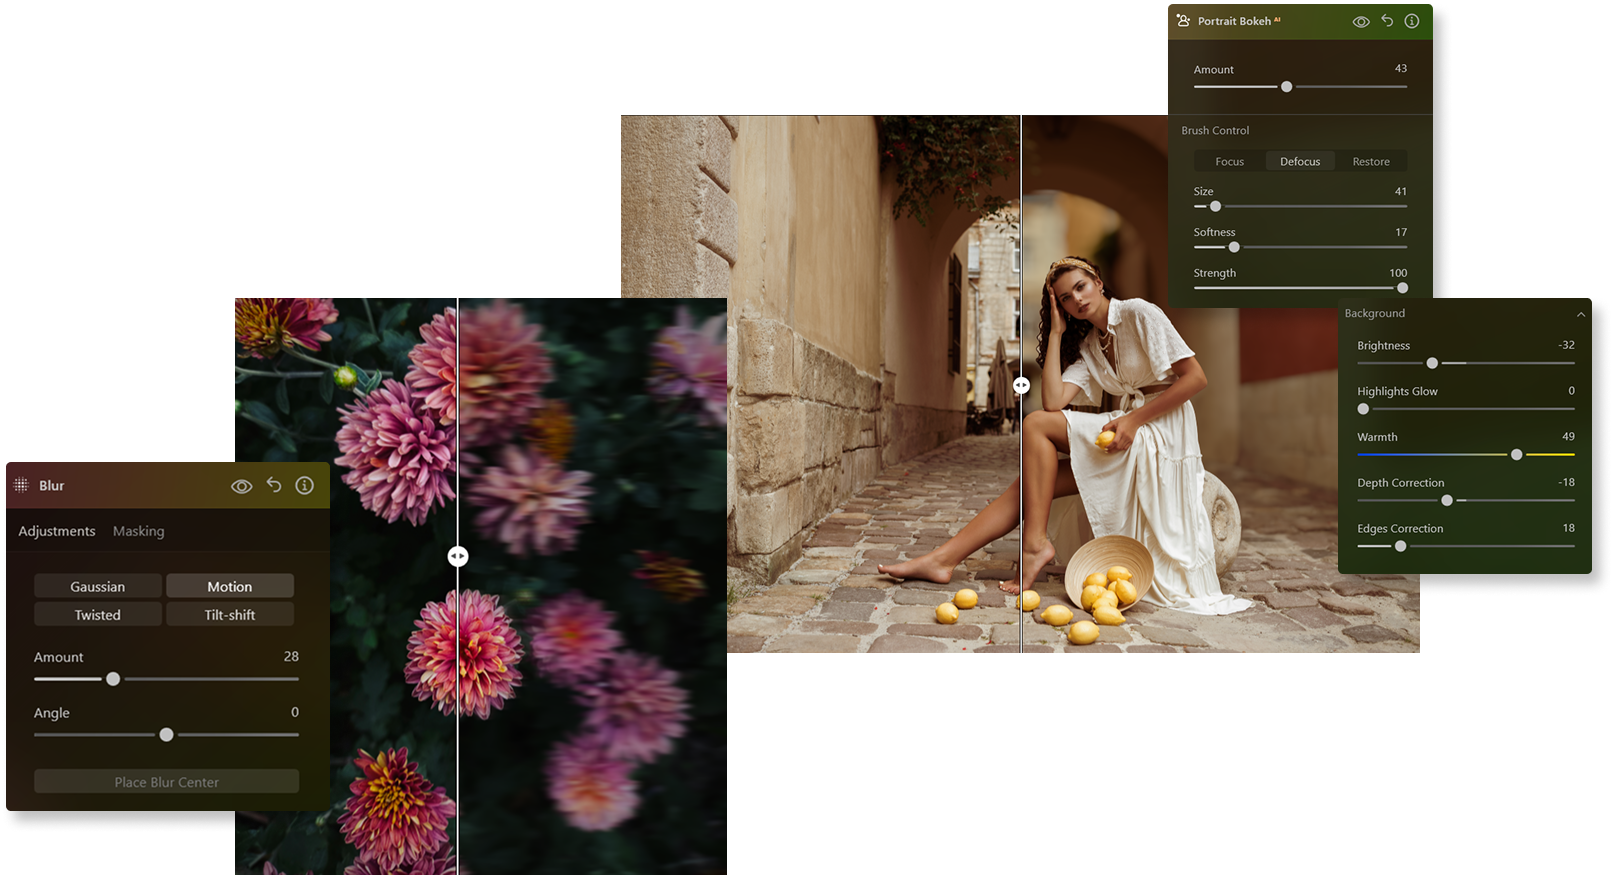Click the Edges Correction value 18
Screen dimensions: 1614x875
[1568, 528]
